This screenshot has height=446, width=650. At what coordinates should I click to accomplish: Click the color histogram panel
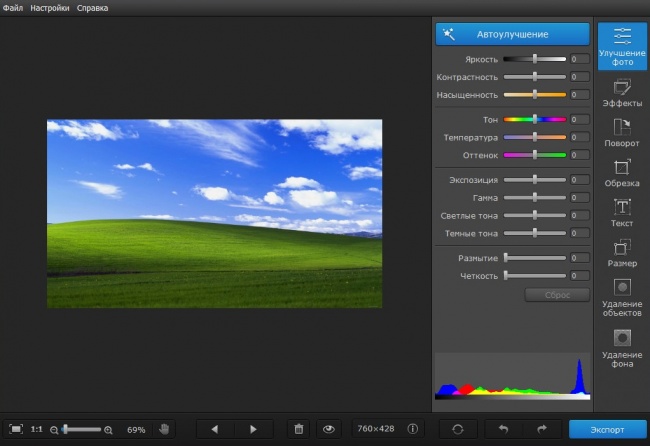[x=512, y=376]
